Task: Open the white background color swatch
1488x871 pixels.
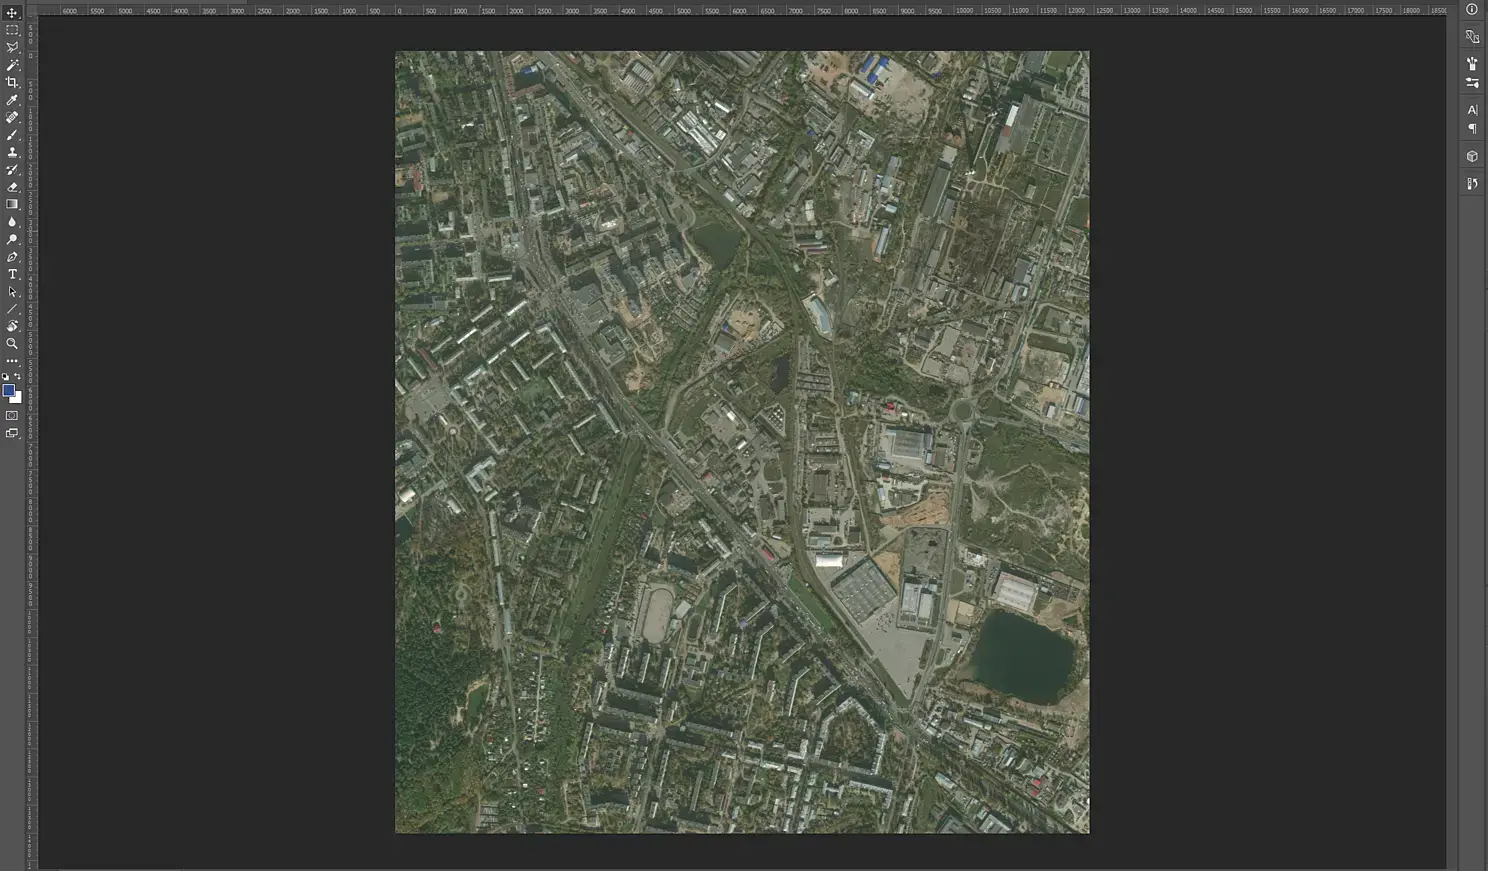Action: pos(17,398)
